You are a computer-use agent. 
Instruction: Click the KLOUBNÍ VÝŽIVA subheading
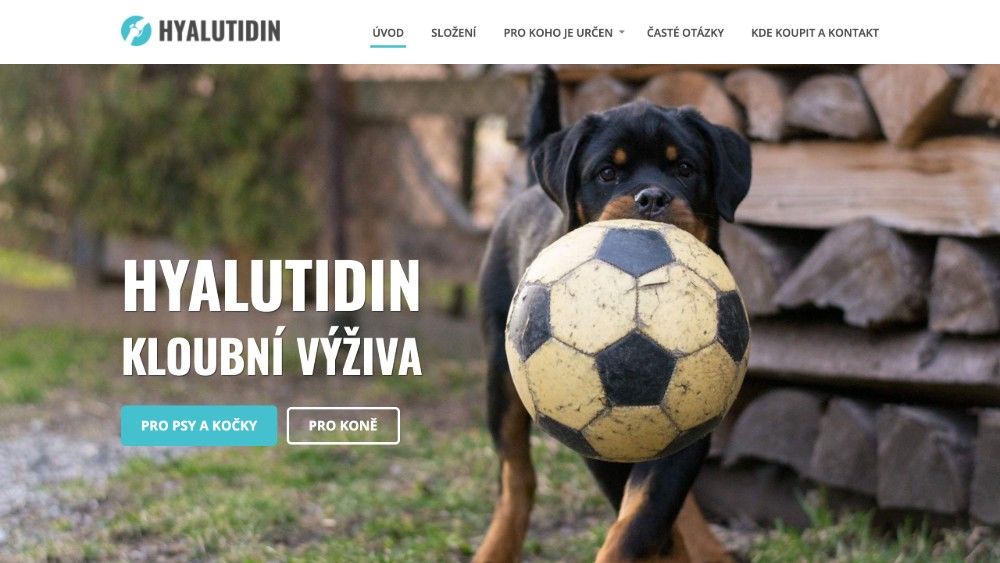pos(272,356)
